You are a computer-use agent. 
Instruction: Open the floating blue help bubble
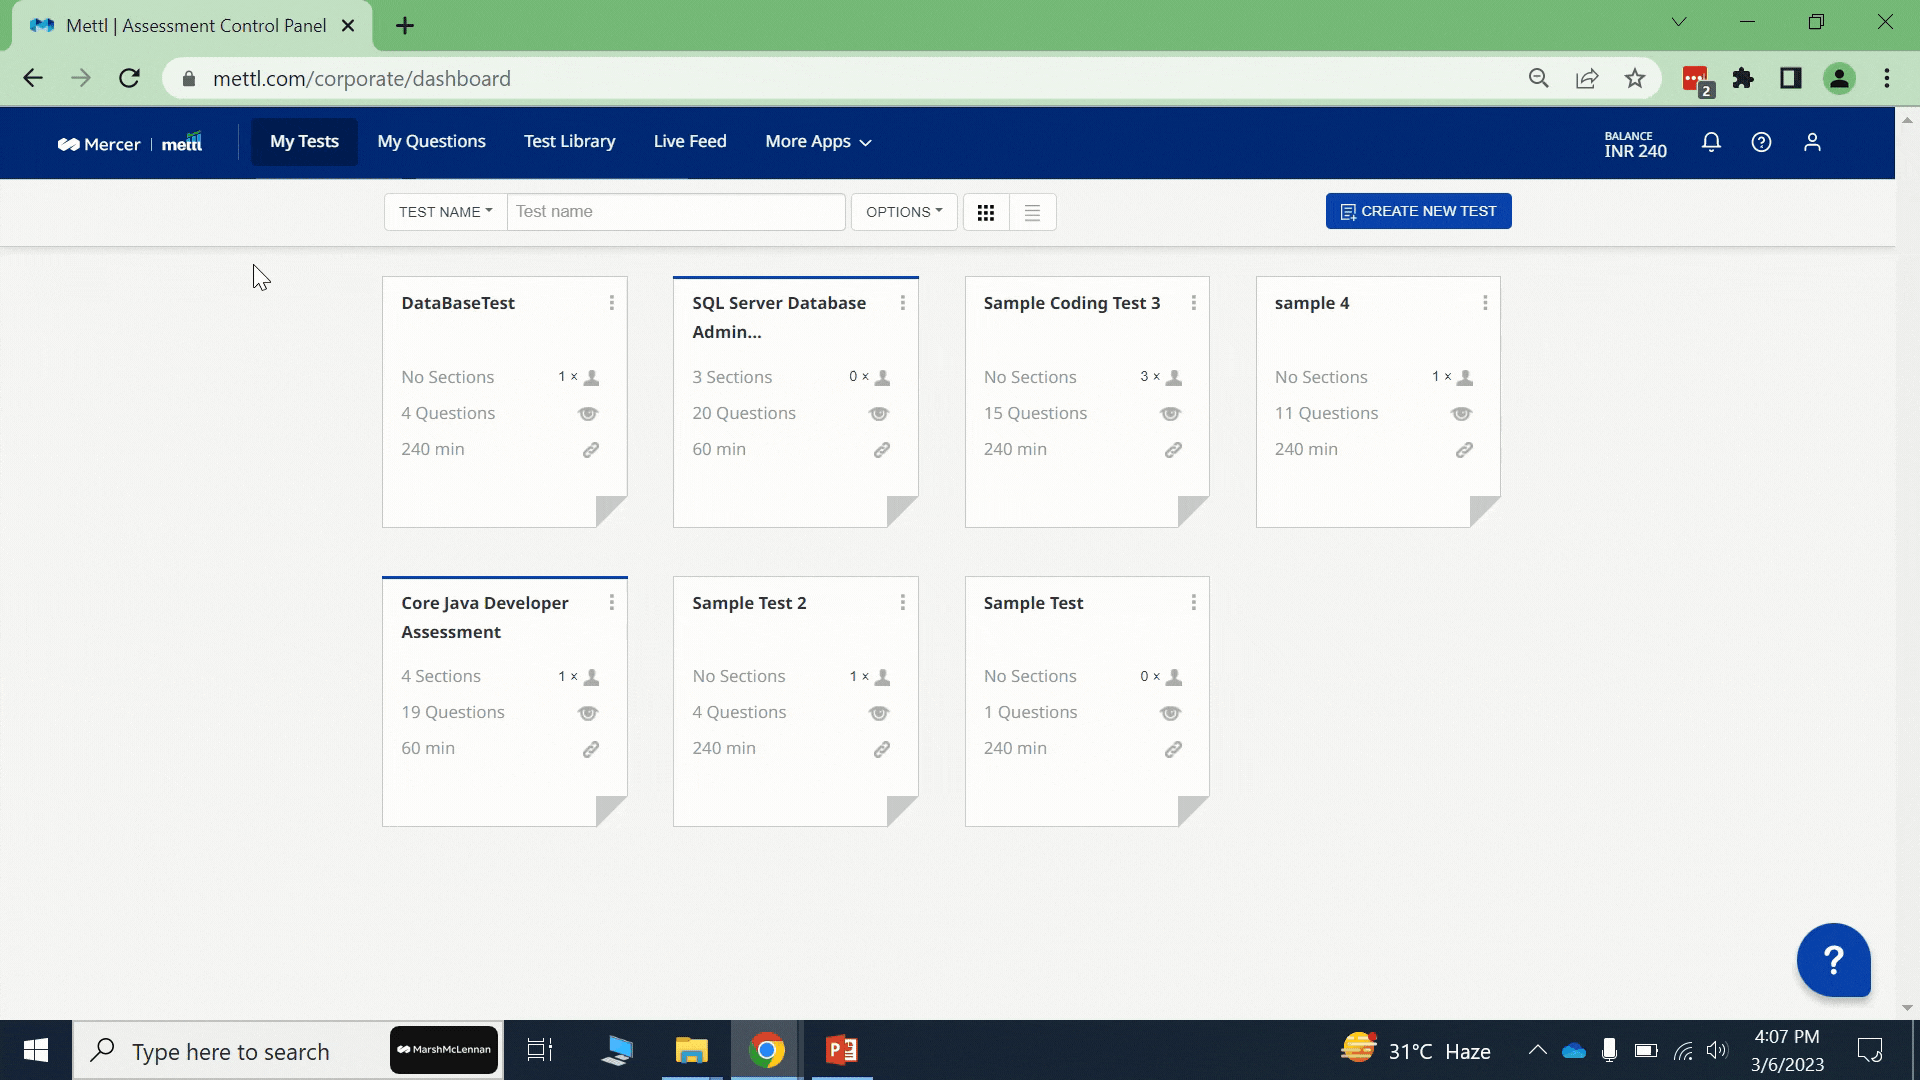[1833, 960]
